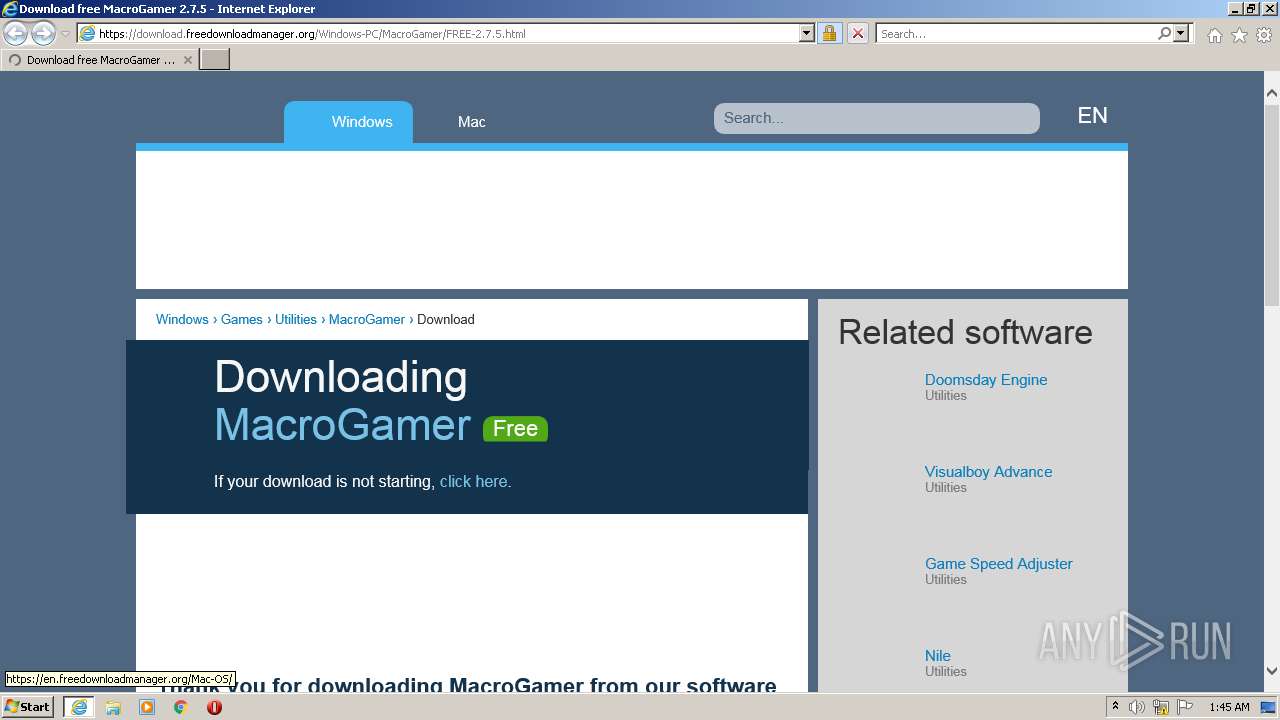The height and width of the screenshot is (720, 1280).
Task: Click the network tray icon
Action: pos(1161,707)
